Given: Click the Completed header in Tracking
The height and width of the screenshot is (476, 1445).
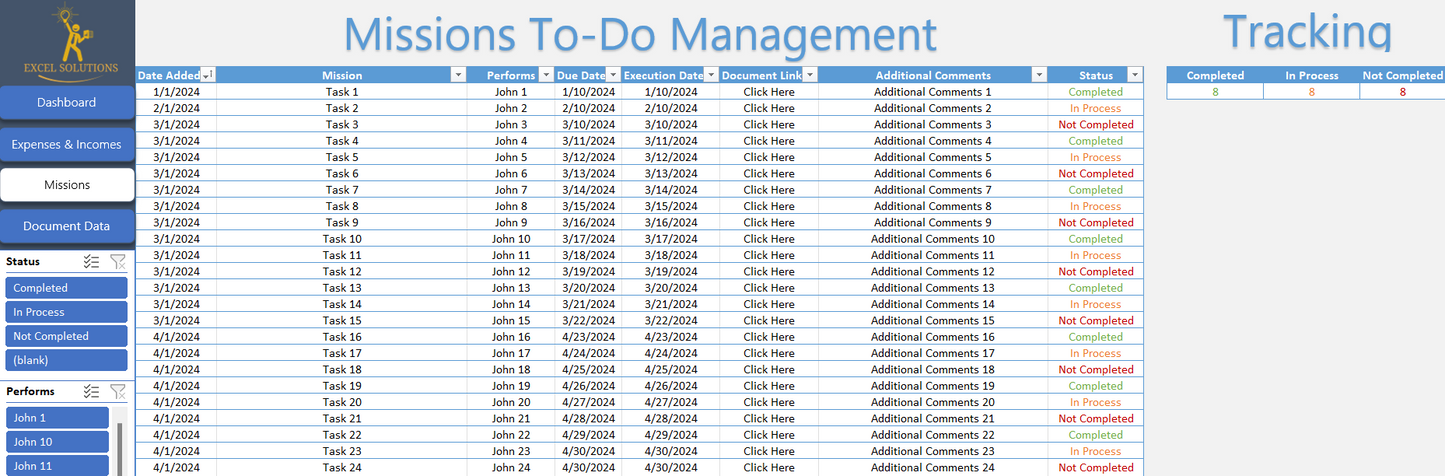Looking at the screenshot, I should pos(1215,75).
